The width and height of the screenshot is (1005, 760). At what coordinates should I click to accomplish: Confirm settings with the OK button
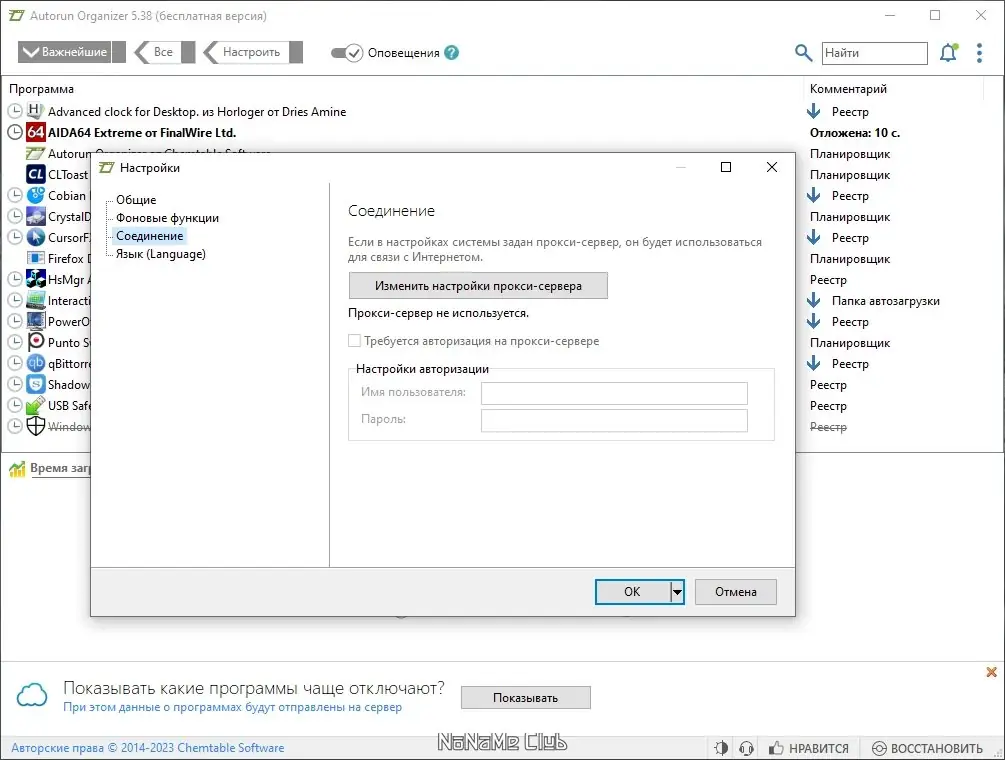(x=633, y=591)
